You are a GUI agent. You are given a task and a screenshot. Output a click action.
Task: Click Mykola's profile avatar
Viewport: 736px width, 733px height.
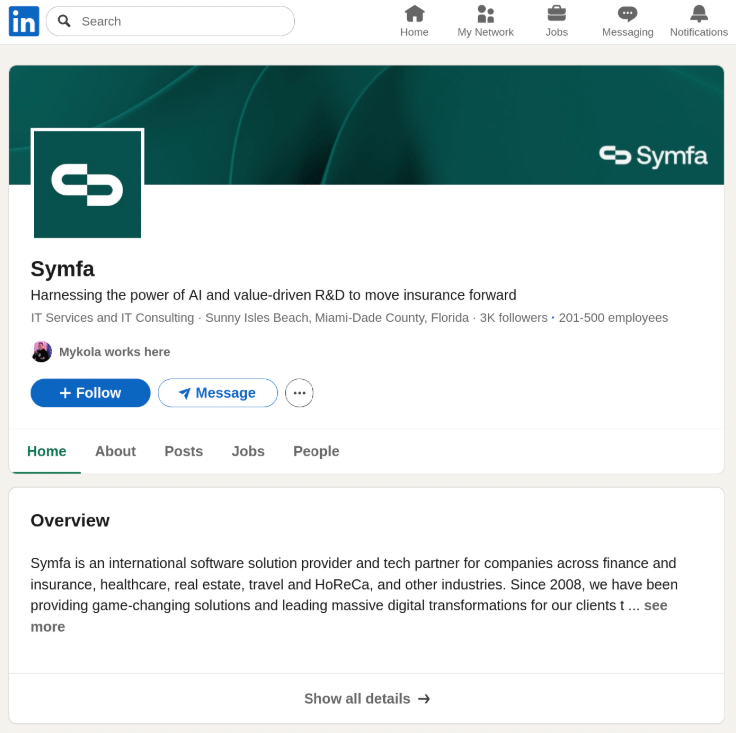pyautogui.click(x=42, y=351)
